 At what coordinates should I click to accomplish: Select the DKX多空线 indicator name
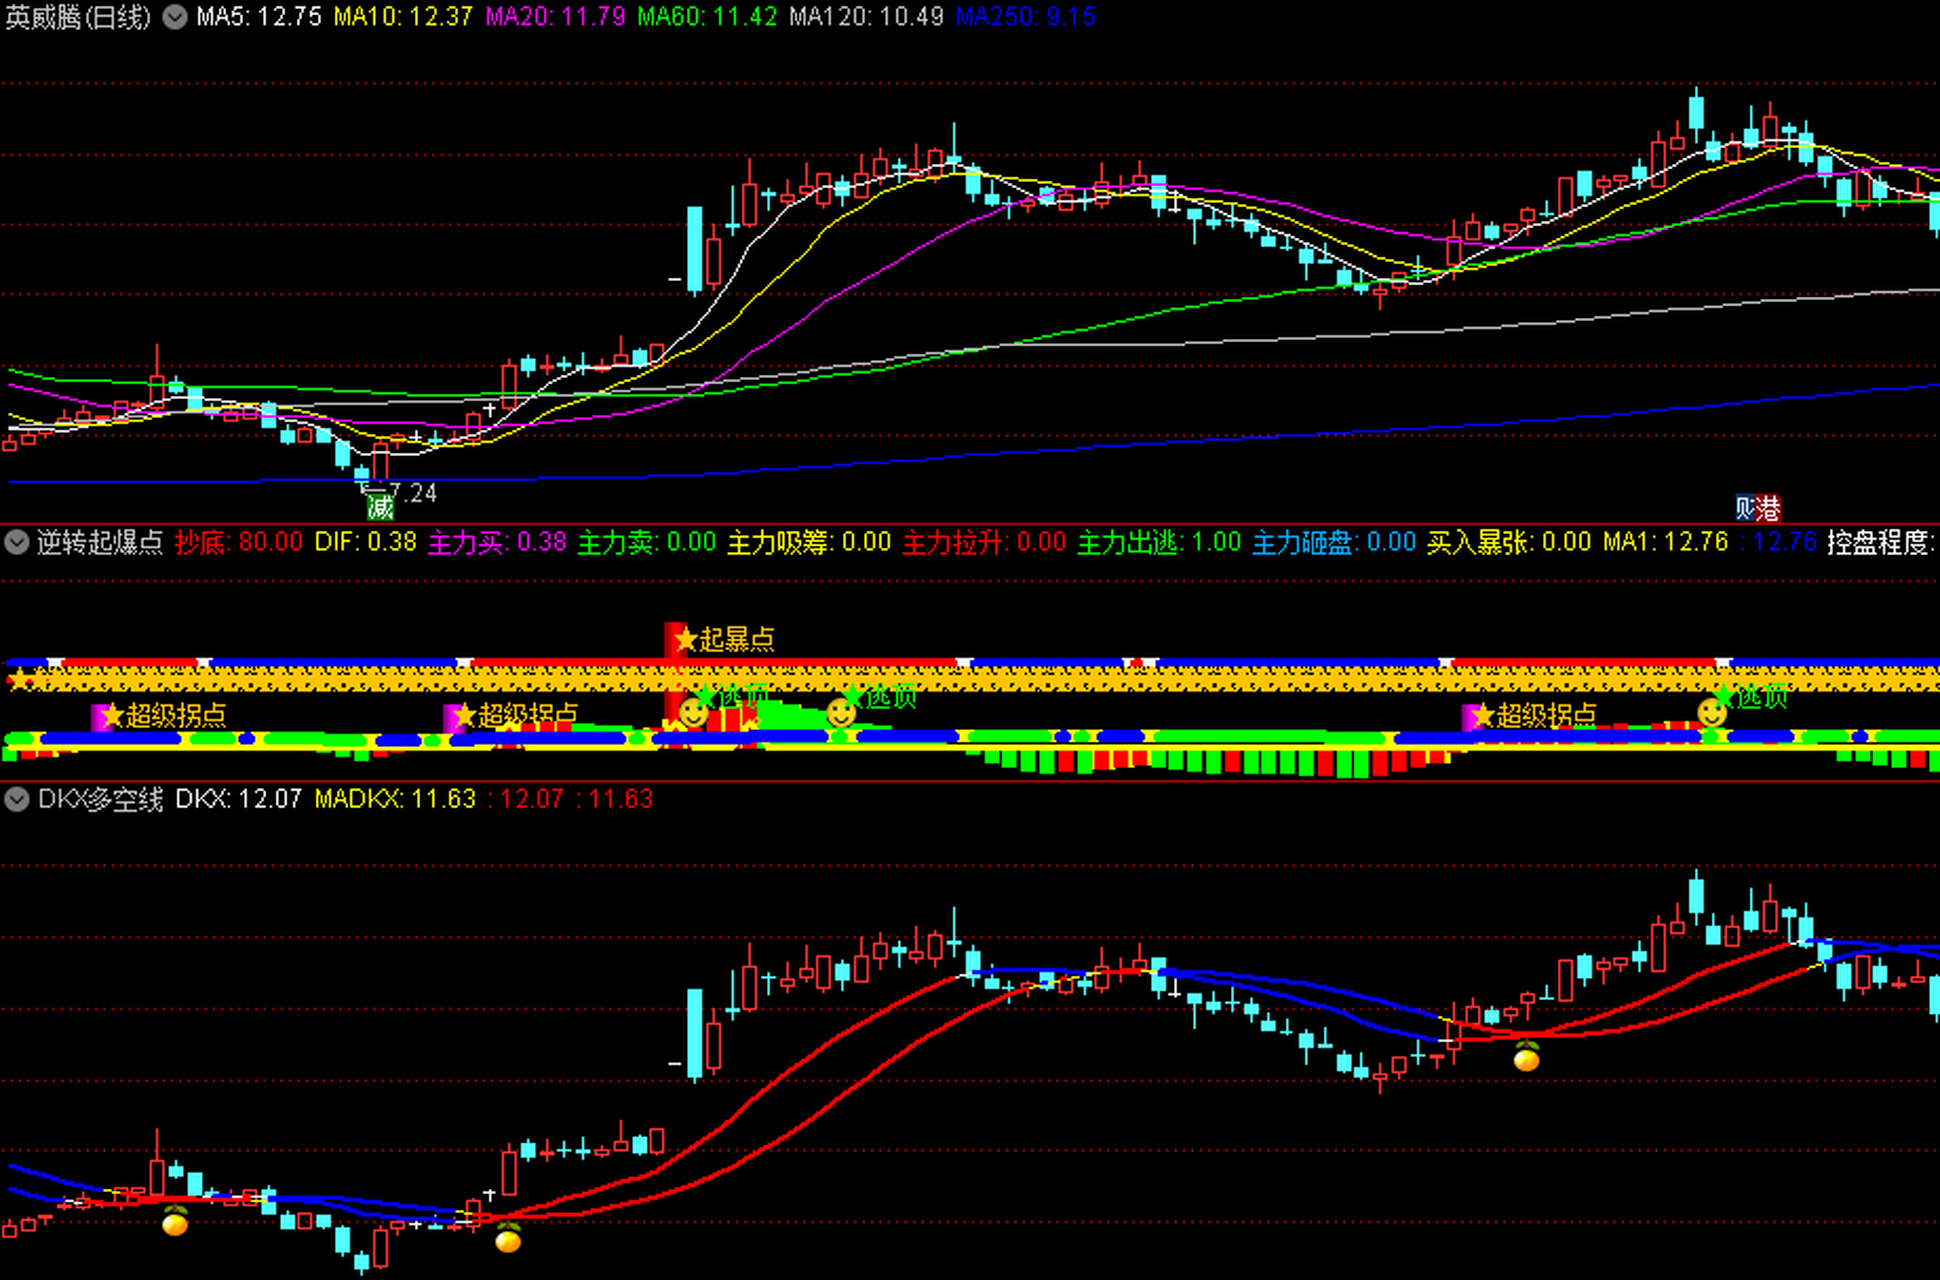(x=100, y=799)
